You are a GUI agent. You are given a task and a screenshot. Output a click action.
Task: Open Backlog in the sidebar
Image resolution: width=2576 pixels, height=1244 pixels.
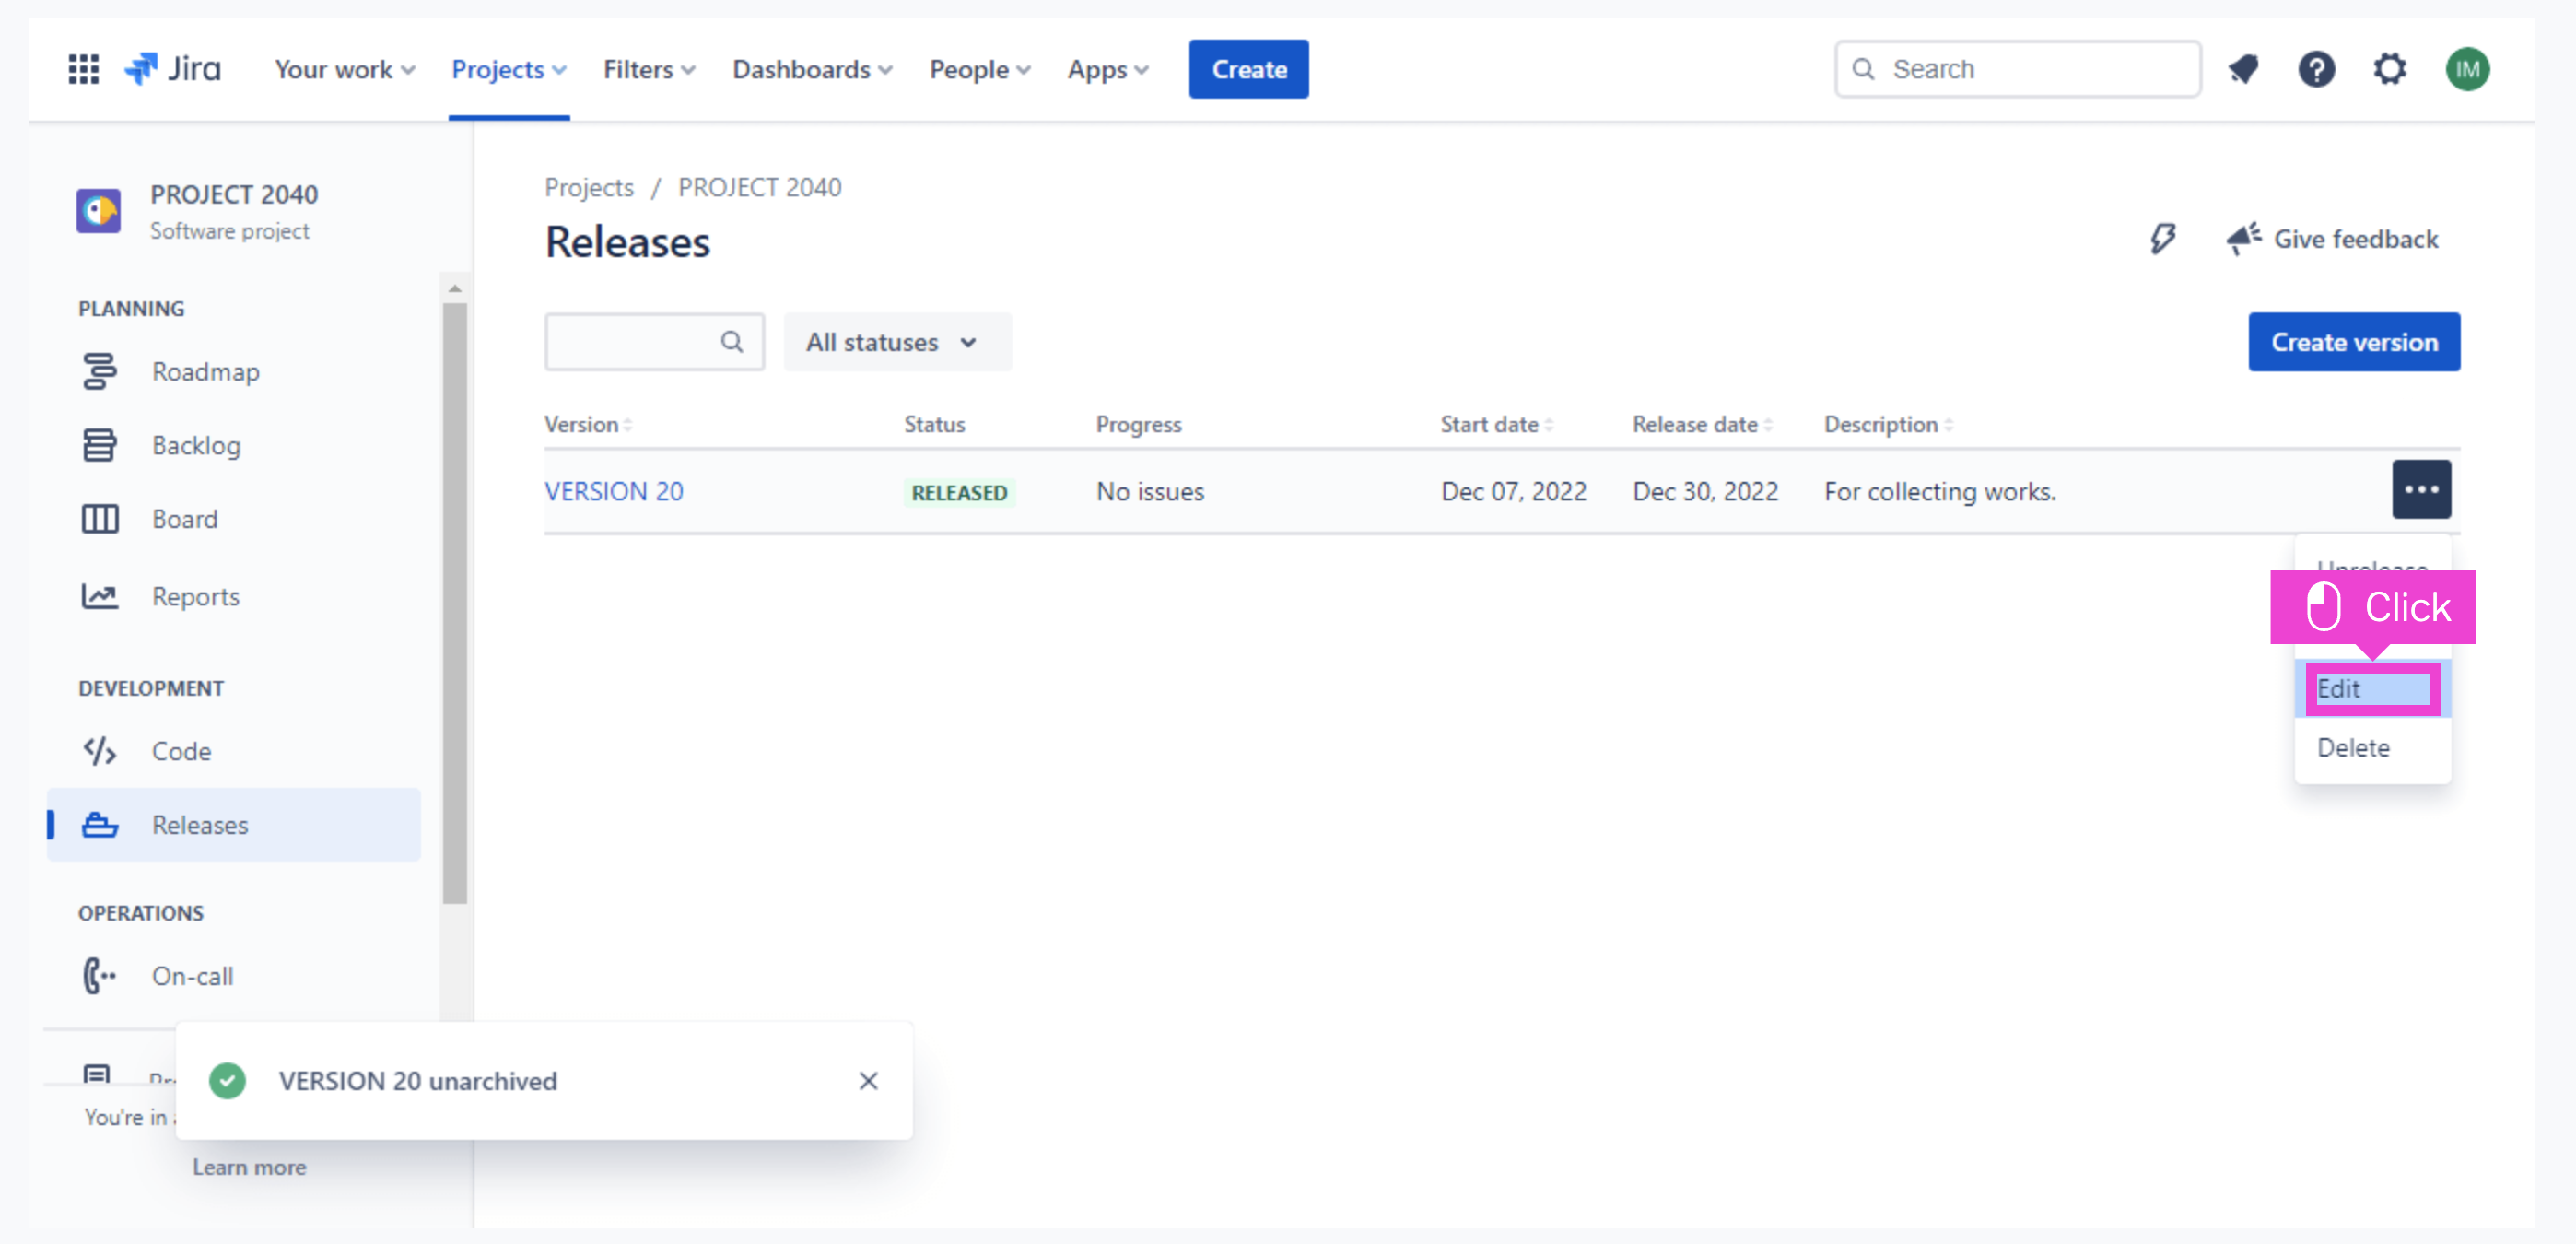234,446
